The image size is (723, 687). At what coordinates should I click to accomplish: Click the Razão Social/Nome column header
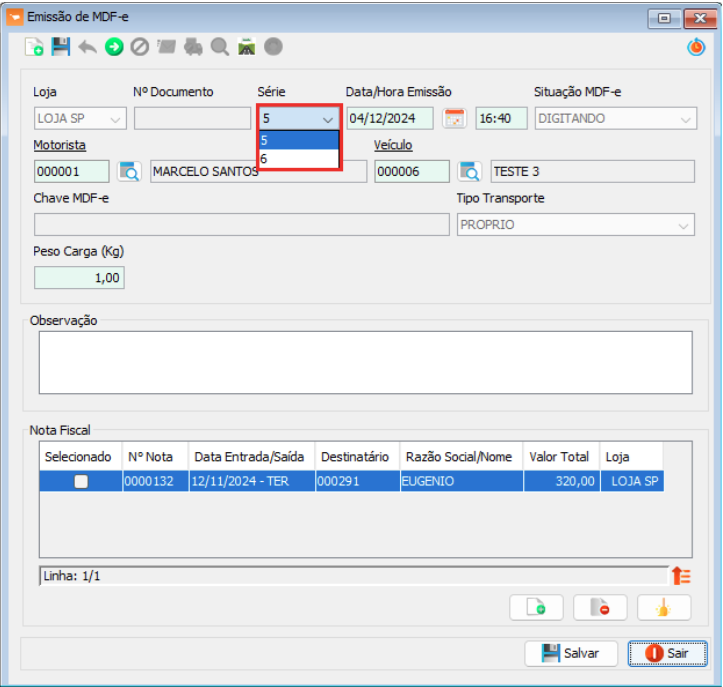point(458,456)
